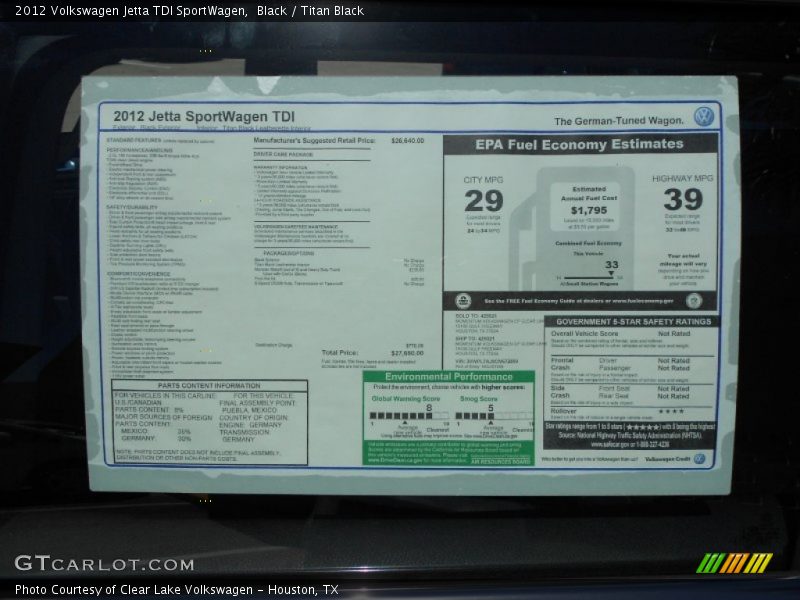Click the 'Total Price' label
This screenshot has width=800, height=600.
coord(340,353)
